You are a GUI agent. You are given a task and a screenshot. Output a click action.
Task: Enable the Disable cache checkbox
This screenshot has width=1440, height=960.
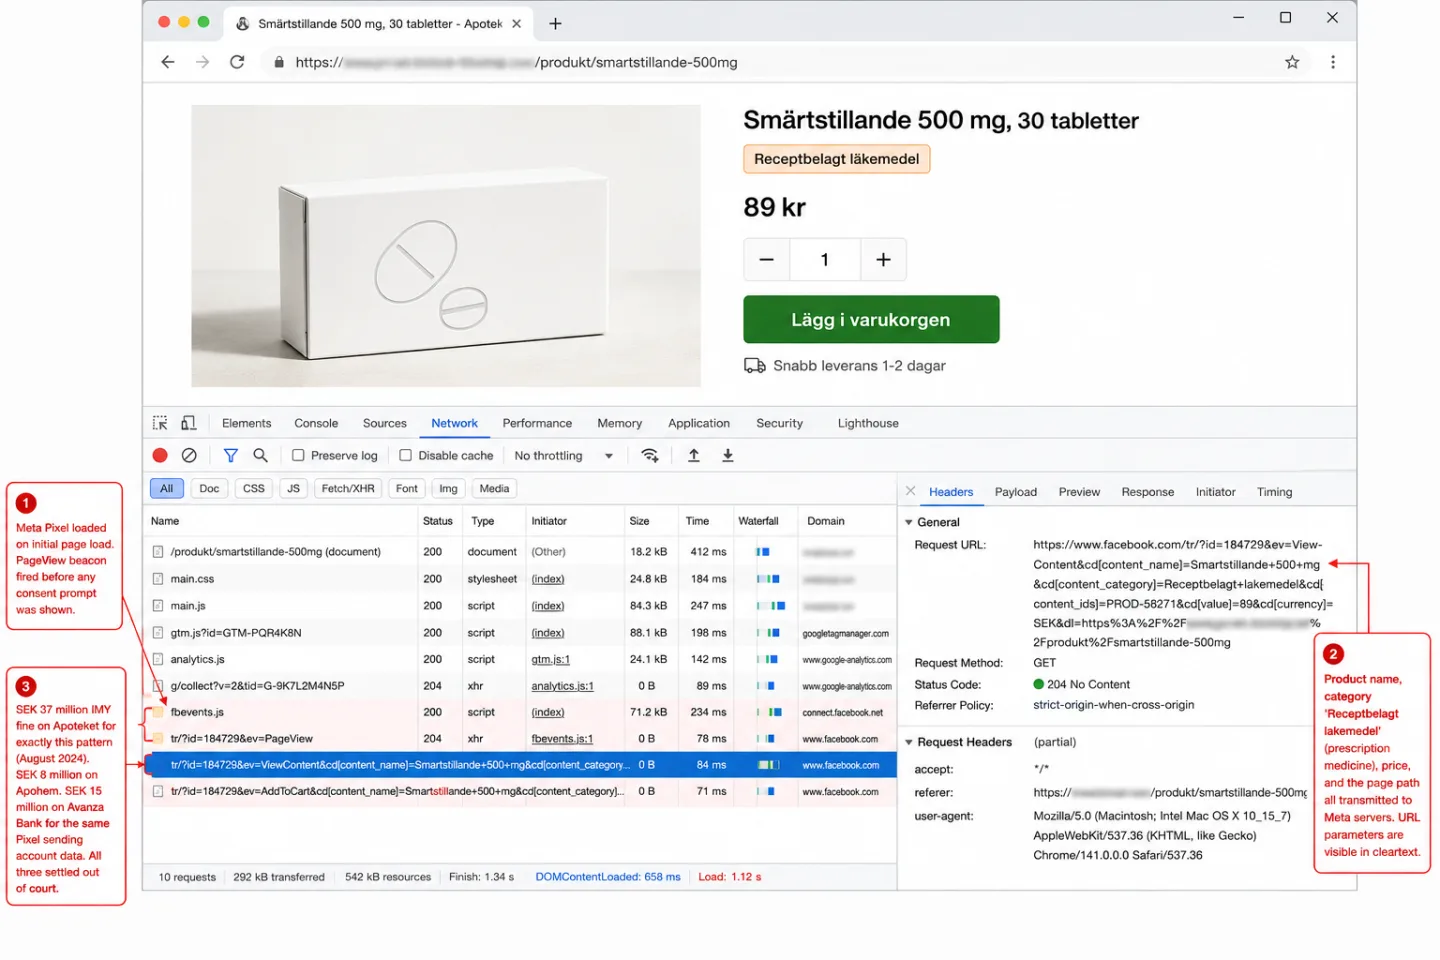tap(405, 455)
